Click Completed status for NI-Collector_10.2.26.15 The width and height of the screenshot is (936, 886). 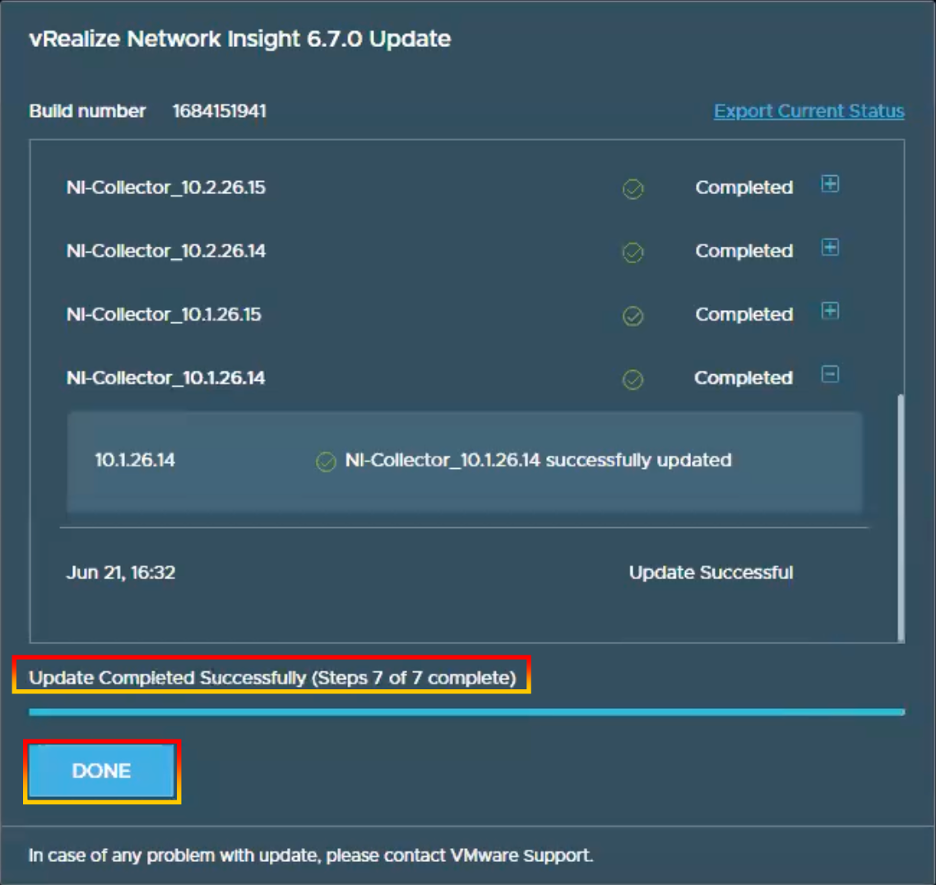click(744, 187)
